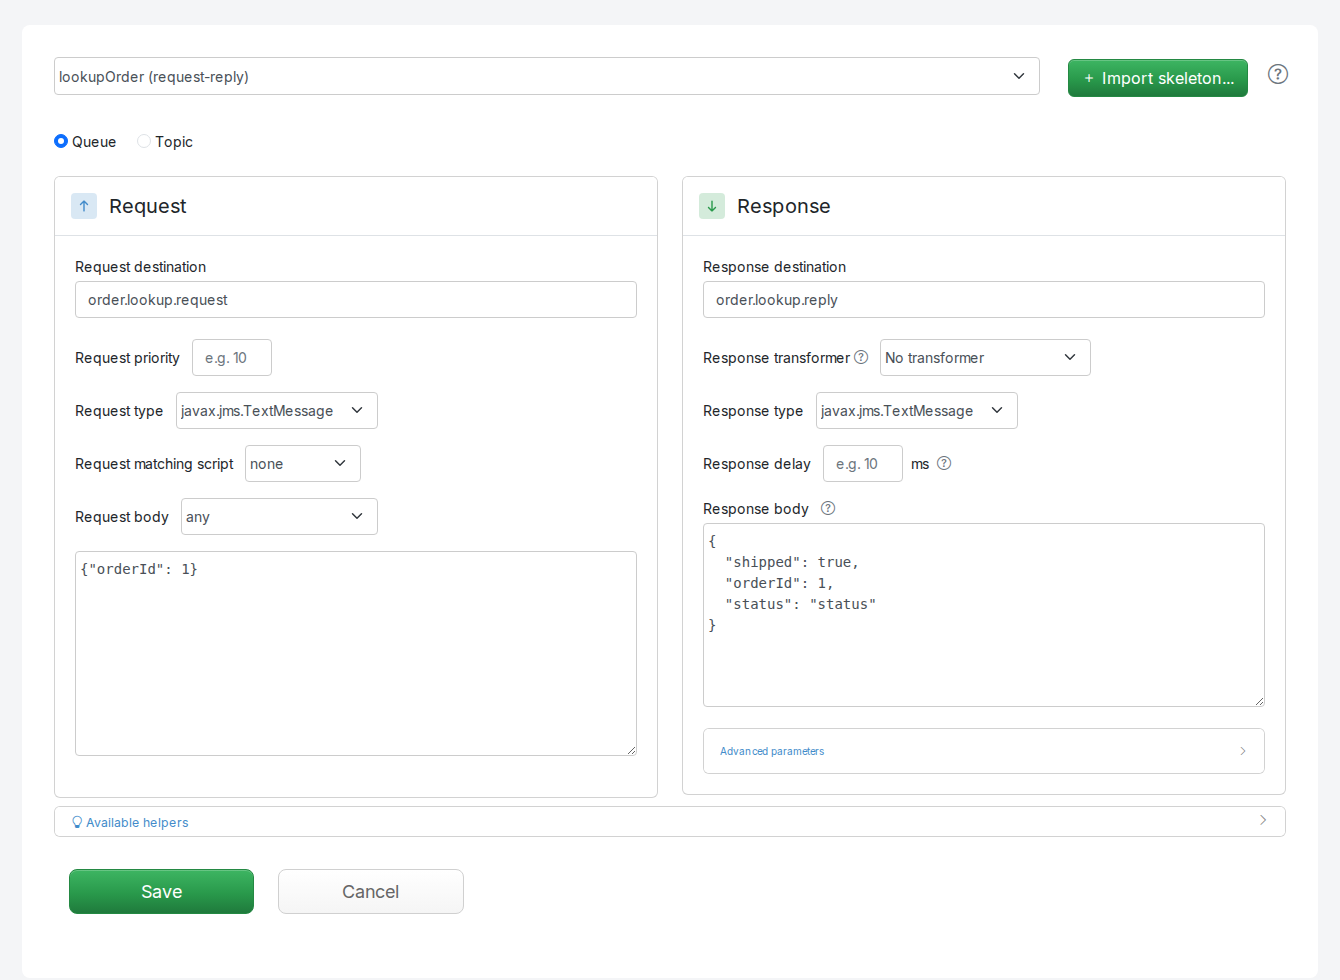Click the Import skeleton button
Screen dimensions: 1340x980
(x=1158, y=78)
